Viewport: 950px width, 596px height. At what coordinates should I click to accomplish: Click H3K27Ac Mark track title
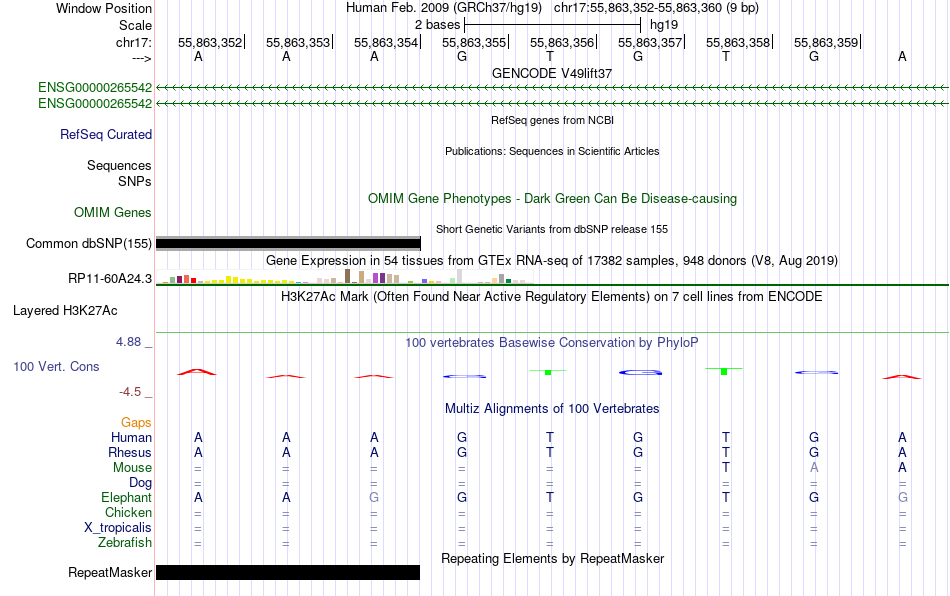[x=552, y=296]
